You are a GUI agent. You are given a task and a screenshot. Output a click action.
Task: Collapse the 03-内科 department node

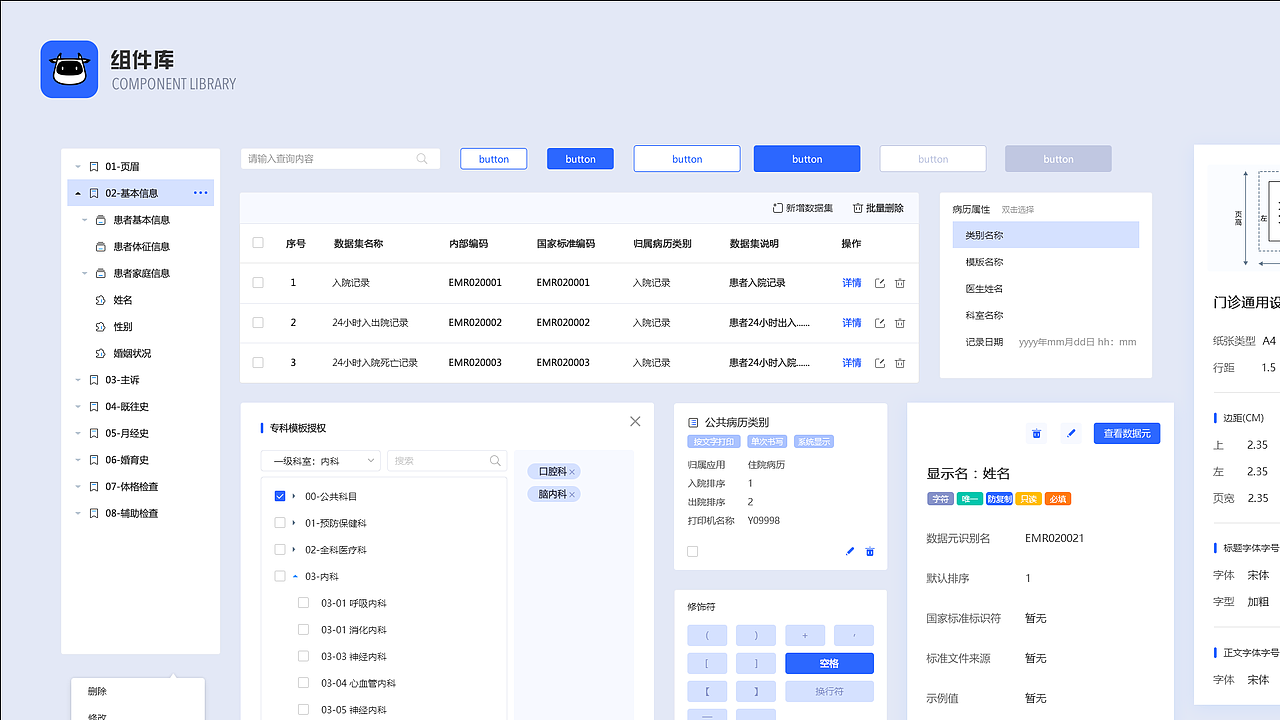coord(295,576)
